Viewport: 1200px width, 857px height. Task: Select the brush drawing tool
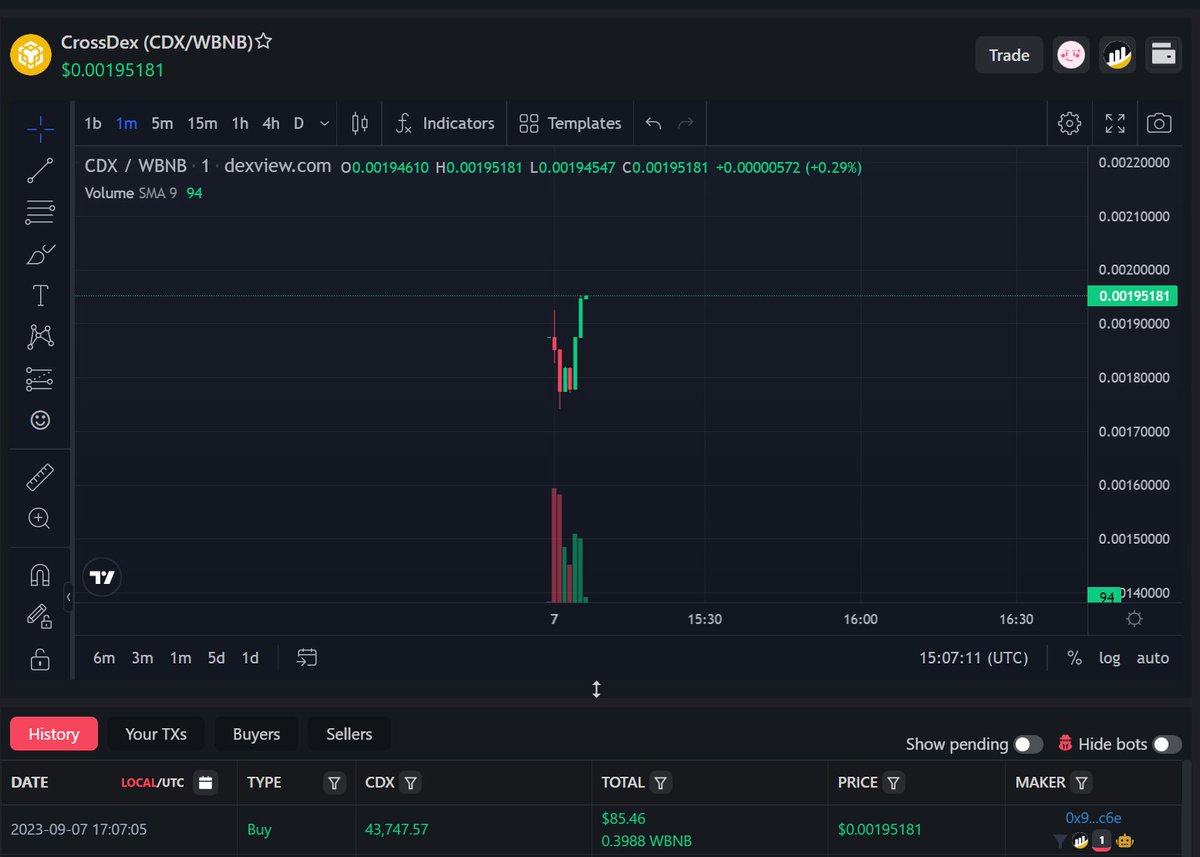click(x=40, y=254)
